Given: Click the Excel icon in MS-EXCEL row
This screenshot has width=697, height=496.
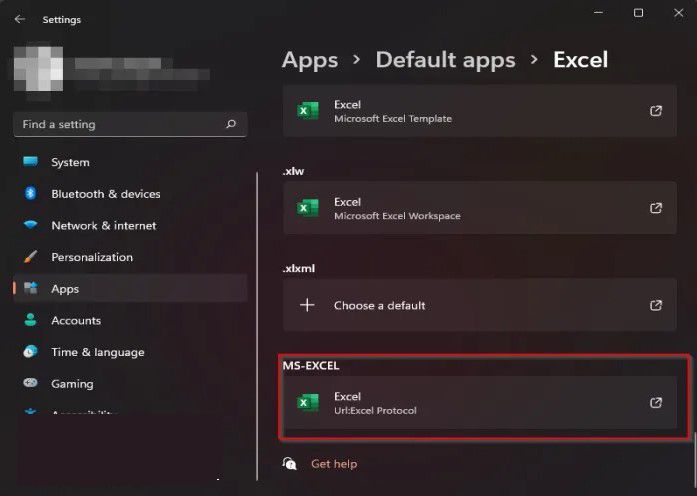Looking at the screenshot, I should 308,403.
